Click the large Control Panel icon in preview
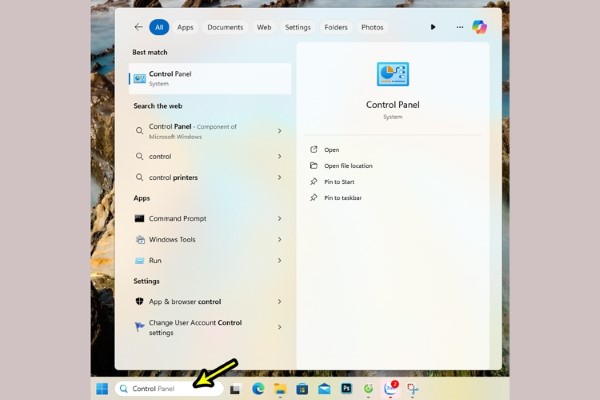Viewport: 600px width, 400px height. click(393, 74)
